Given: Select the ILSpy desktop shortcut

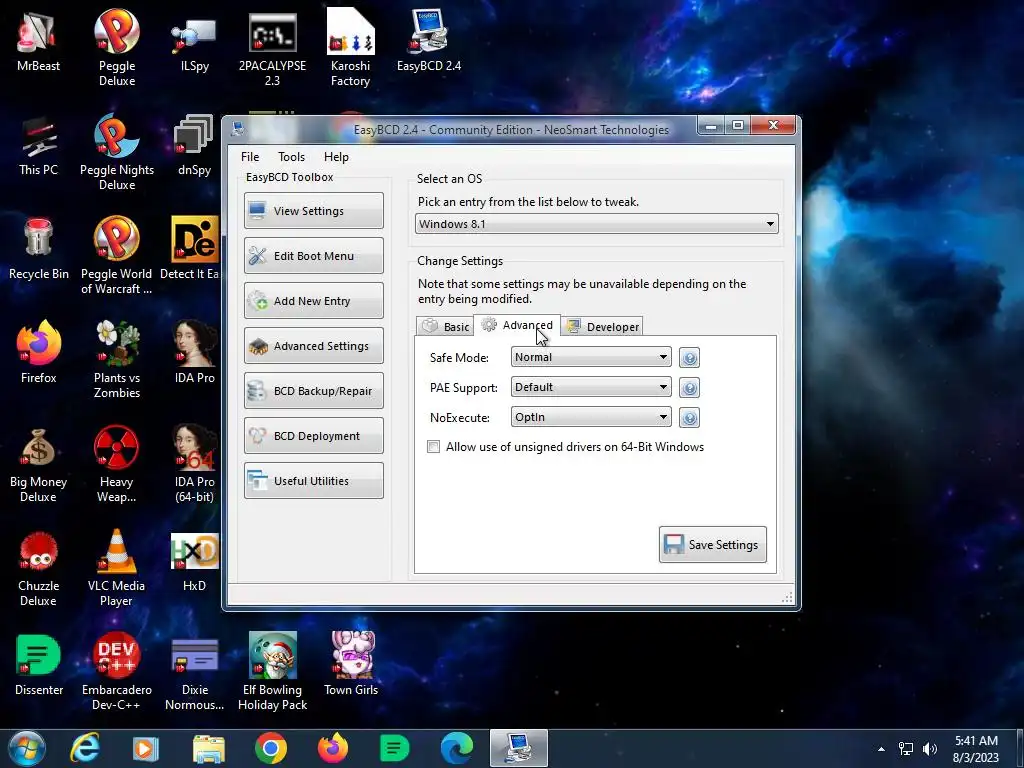Looking at the screenshot, I should click(x=194, y=42).
